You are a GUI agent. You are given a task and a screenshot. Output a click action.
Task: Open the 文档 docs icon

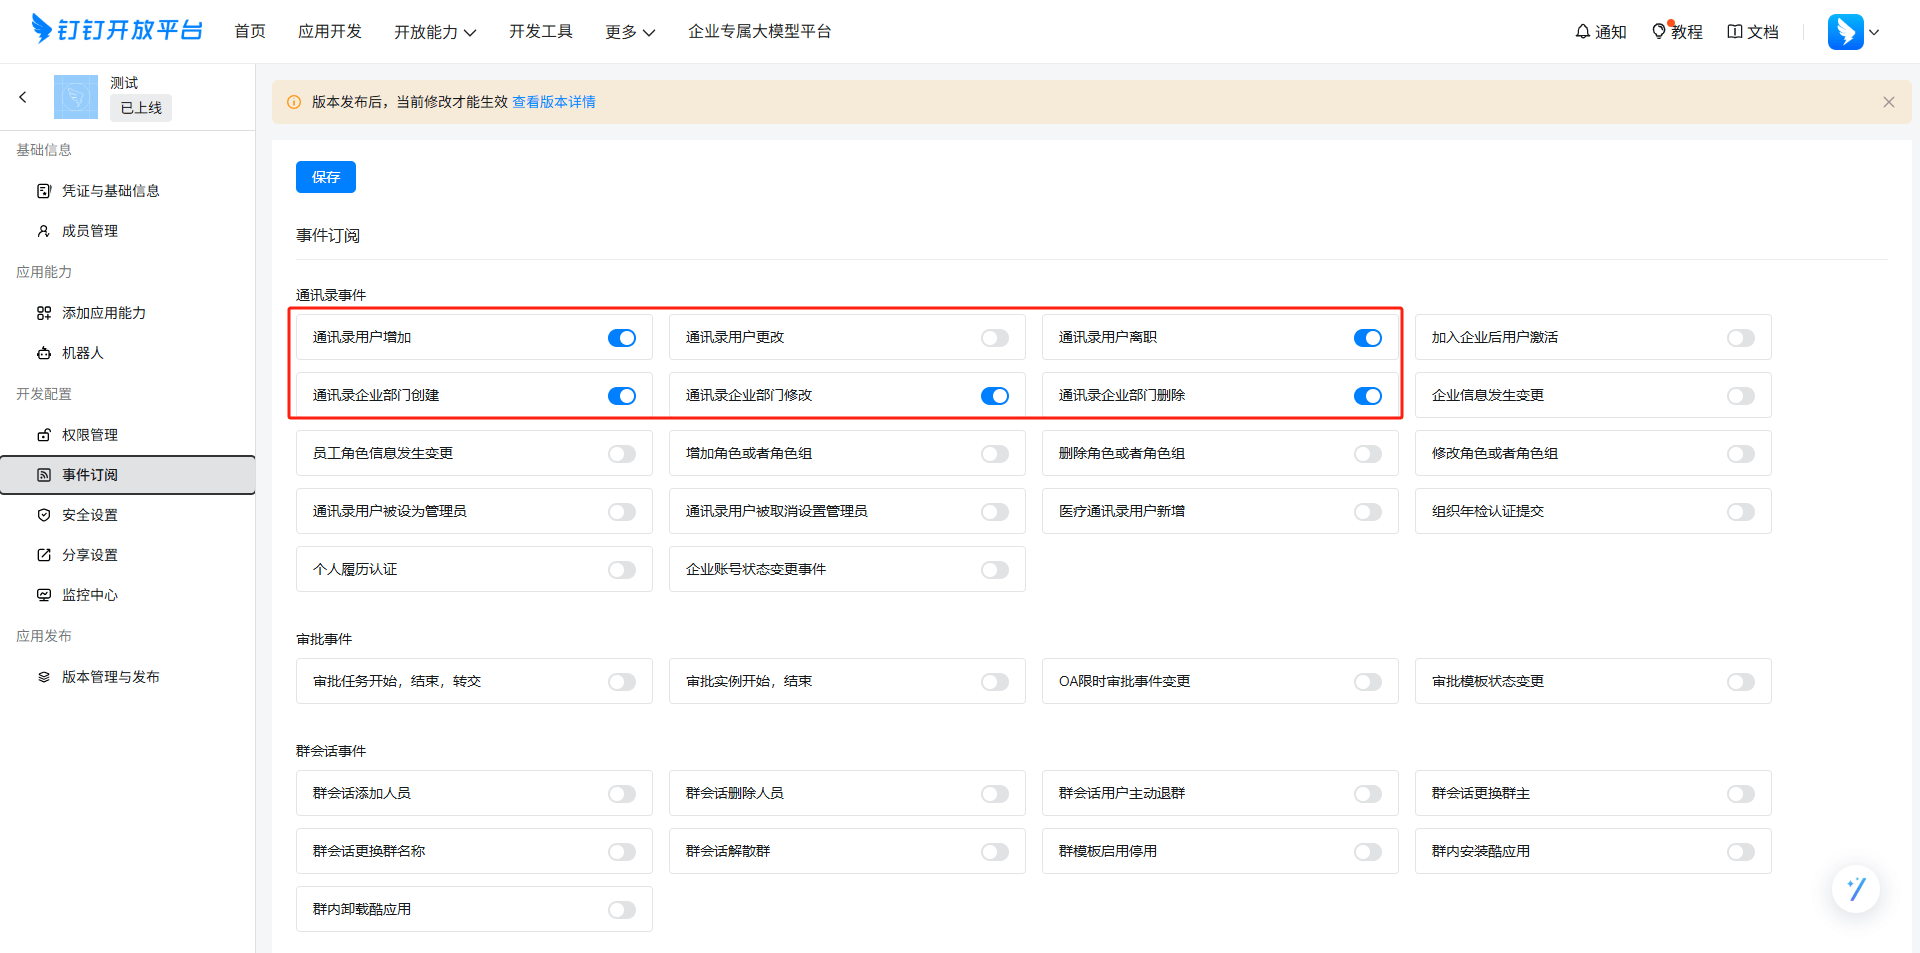pyautogui.click(x=1735, y=32)
